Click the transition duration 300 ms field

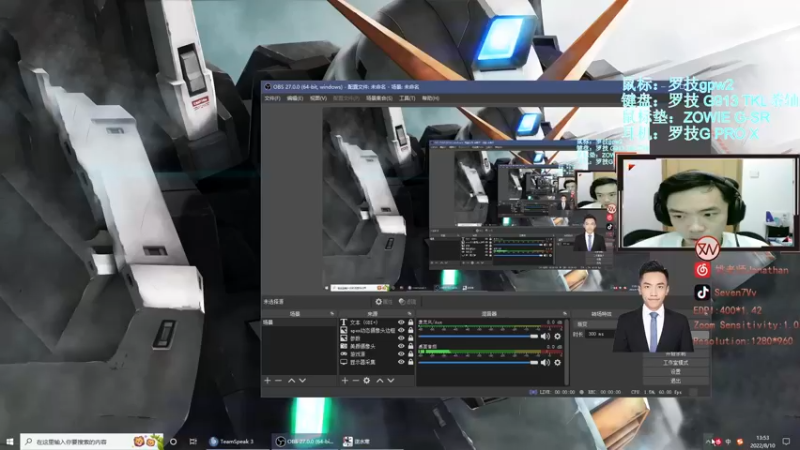click(x=601, y=334)
